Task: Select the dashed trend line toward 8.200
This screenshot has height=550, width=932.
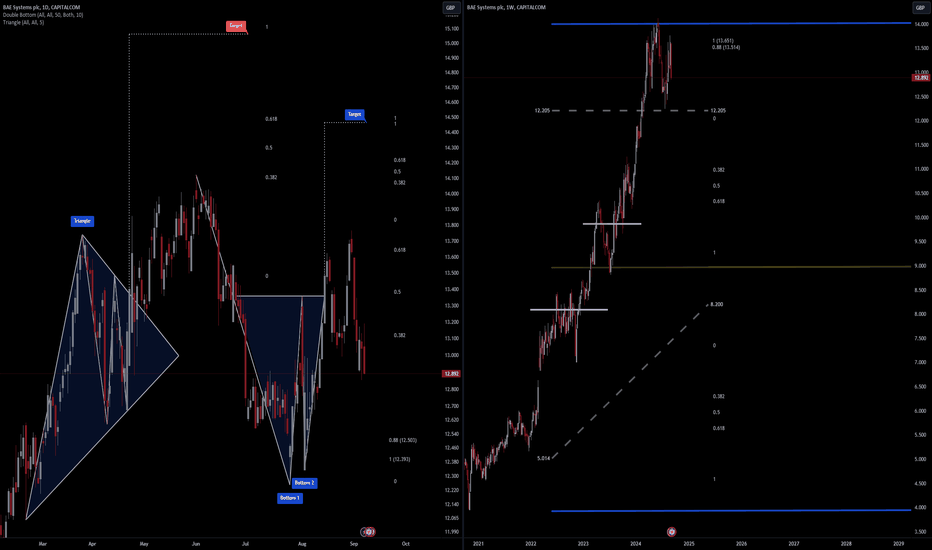Action: tap(630, 381)
